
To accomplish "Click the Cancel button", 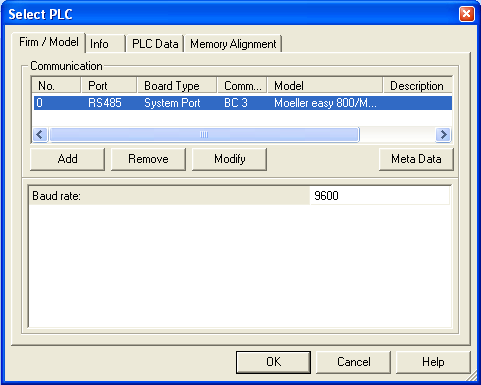I will pyautogui.click(x=353, y=362).
